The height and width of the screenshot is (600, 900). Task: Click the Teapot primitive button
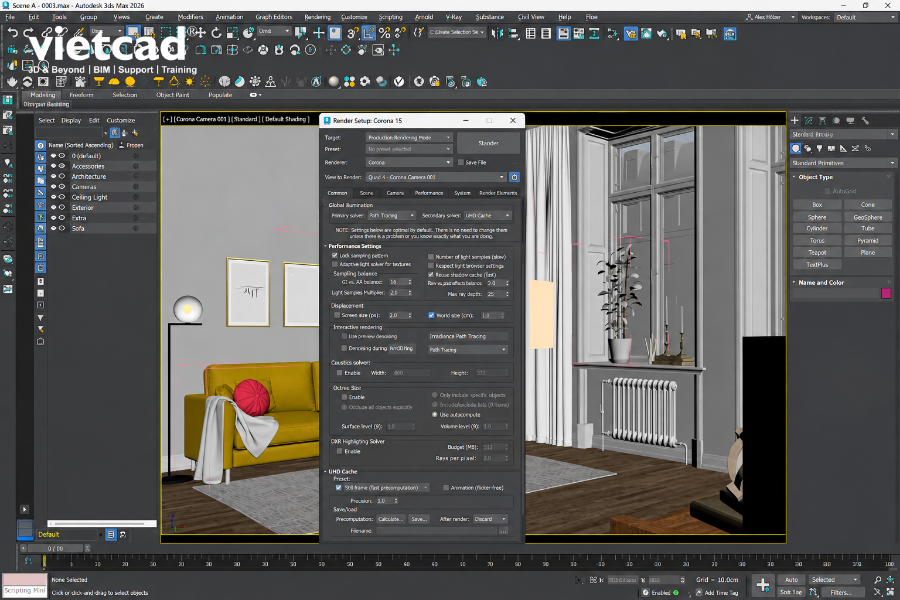(x=817, y=253)
